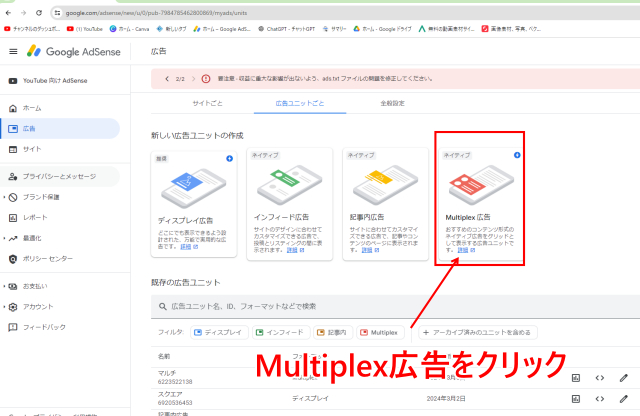Open フィードバック in the sidebar
The height and width of the screenshot is (416, 640).
click(x=60, y=327)
